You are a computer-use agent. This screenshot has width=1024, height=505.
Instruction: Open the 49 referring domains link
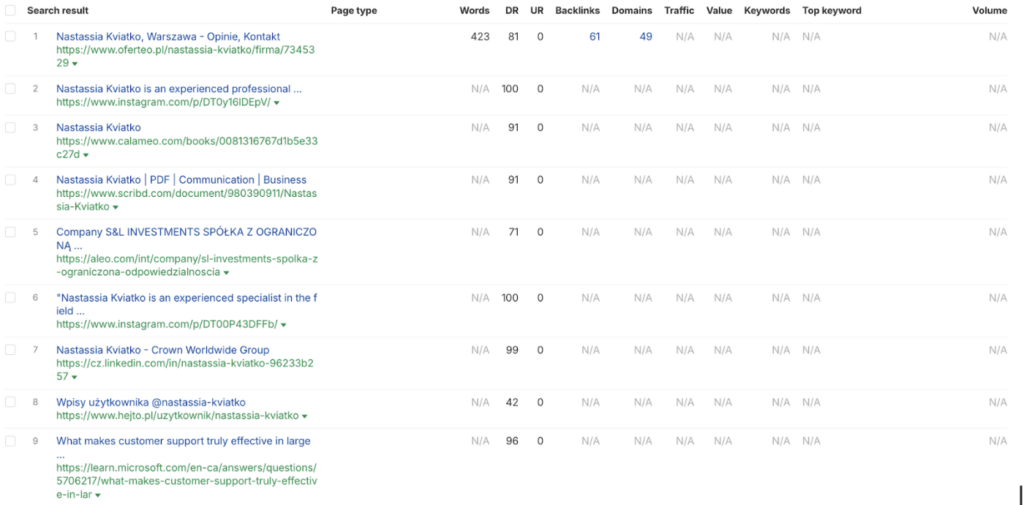[645, 36]
